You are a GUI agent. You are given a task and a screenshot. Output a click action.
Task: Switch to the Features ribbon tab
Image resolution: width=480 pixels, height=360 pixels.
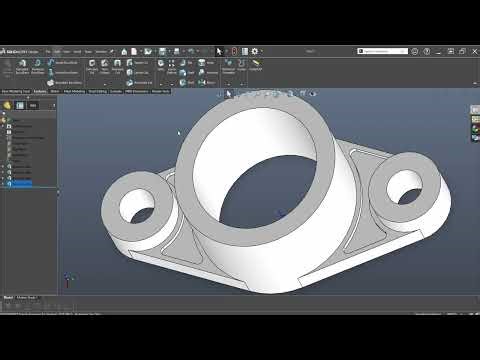pos(40,91)
